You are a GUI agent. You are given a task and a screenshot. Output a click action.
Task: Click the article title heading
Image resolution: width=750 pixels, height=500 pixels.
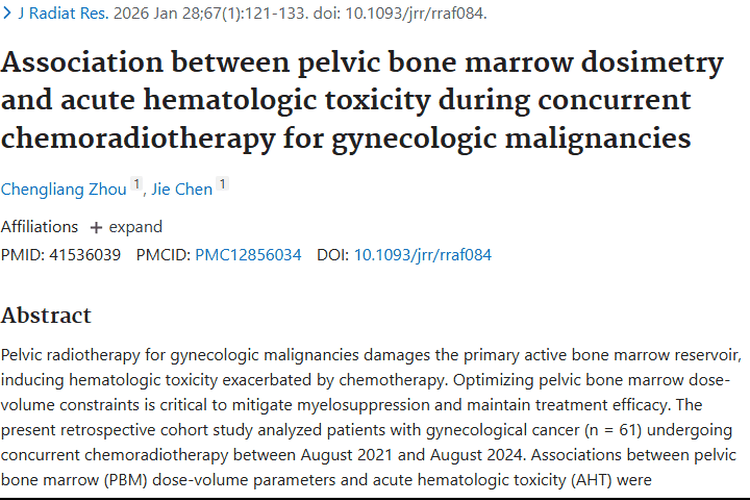(360, 99)
